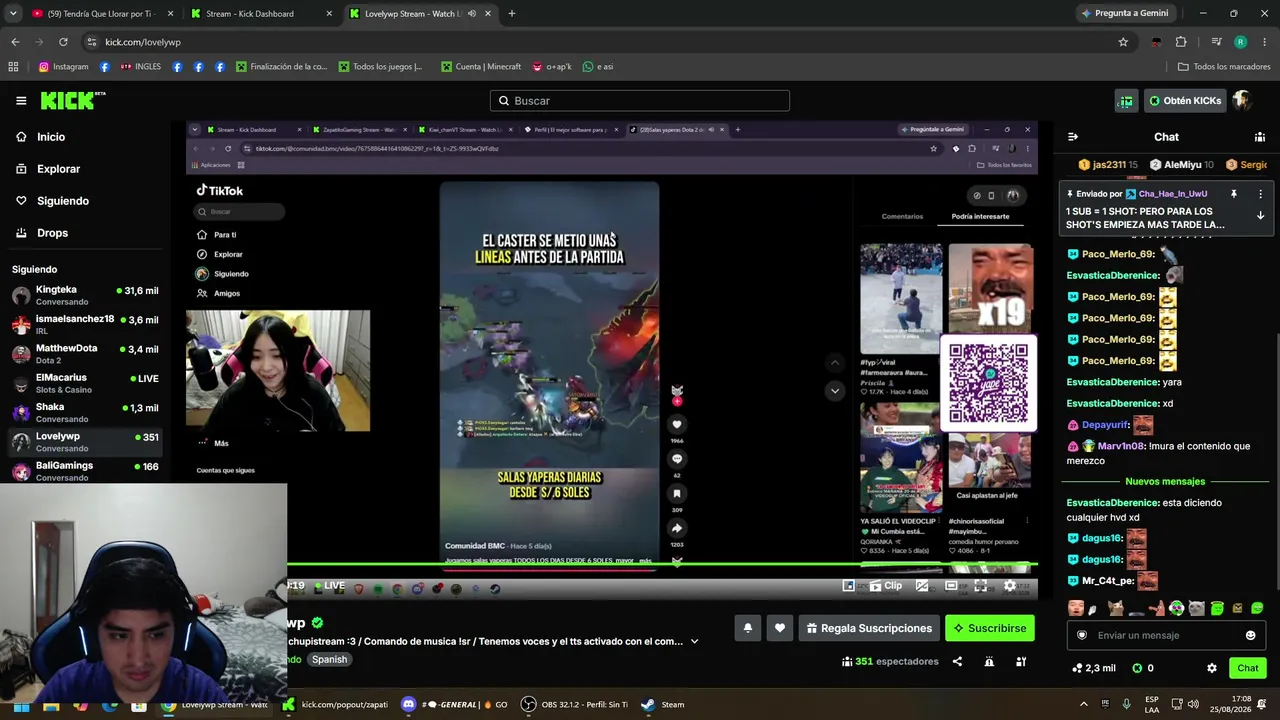Open the Kick hamburger menu

21,101
